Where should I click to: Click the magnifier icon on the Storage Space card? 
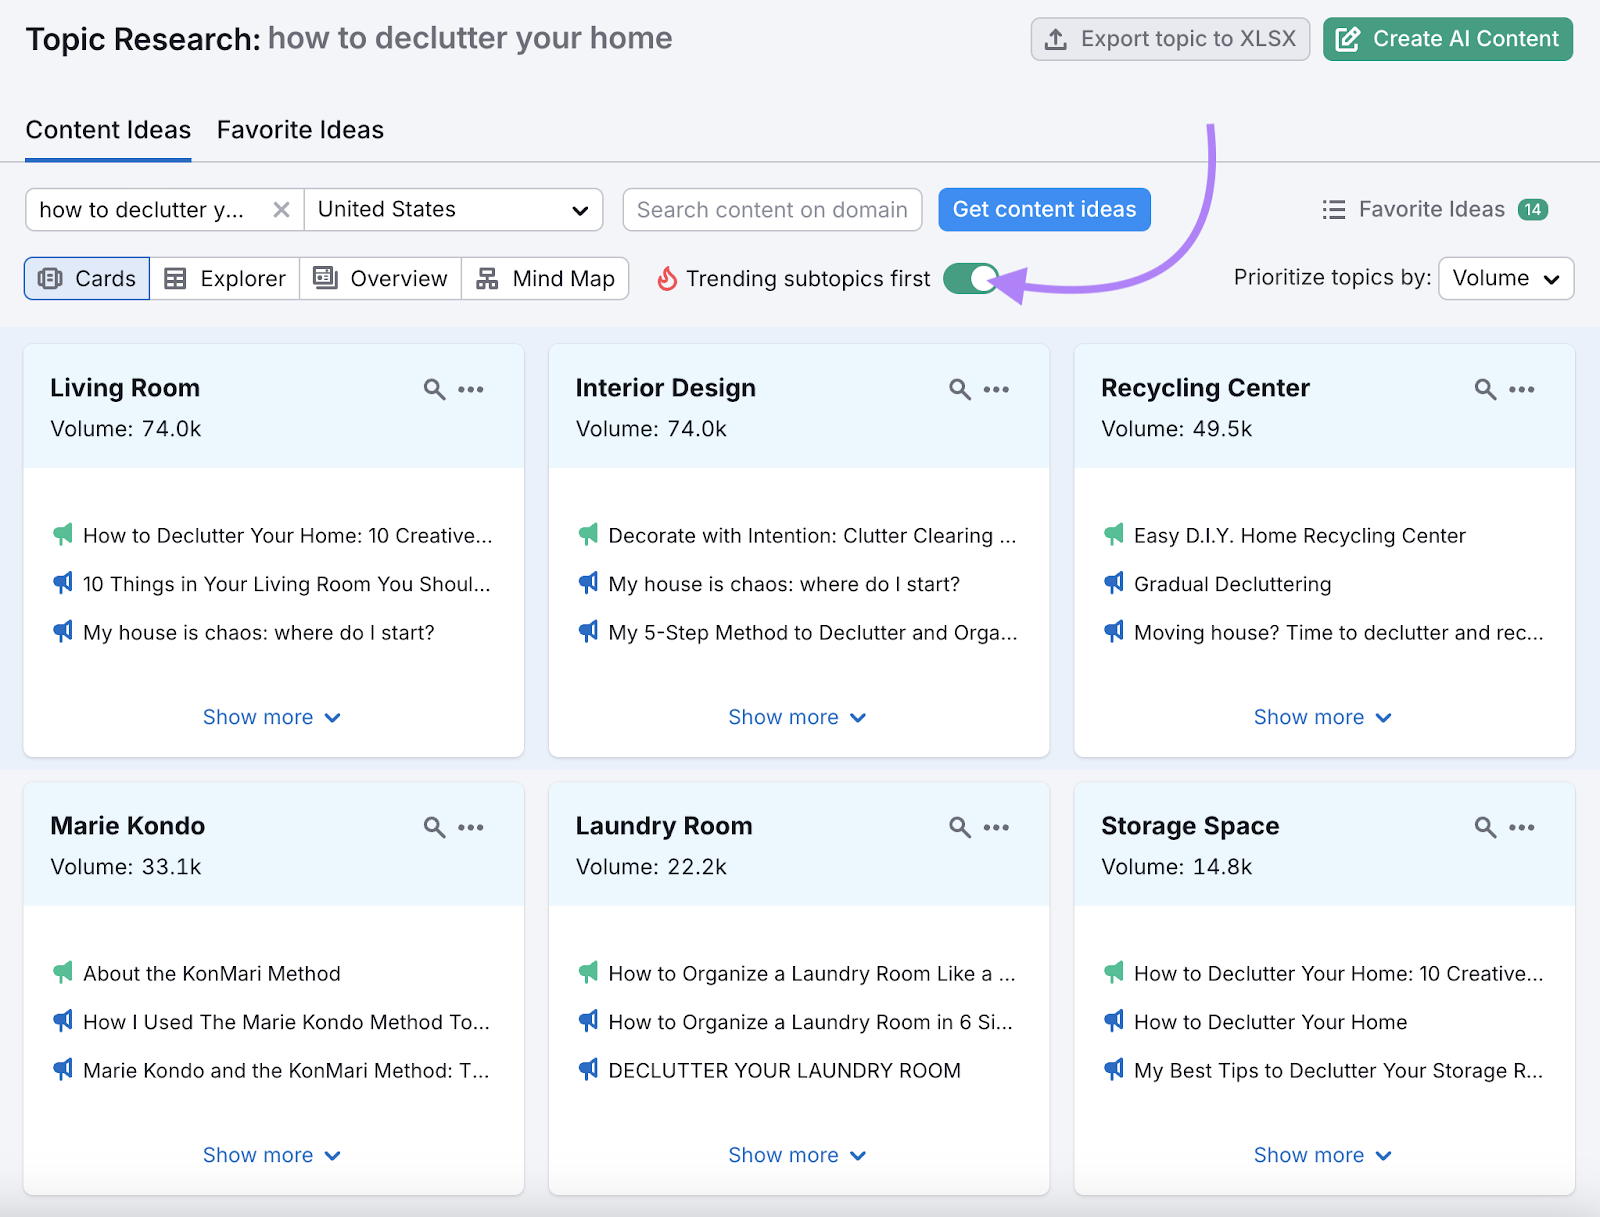1484,827
